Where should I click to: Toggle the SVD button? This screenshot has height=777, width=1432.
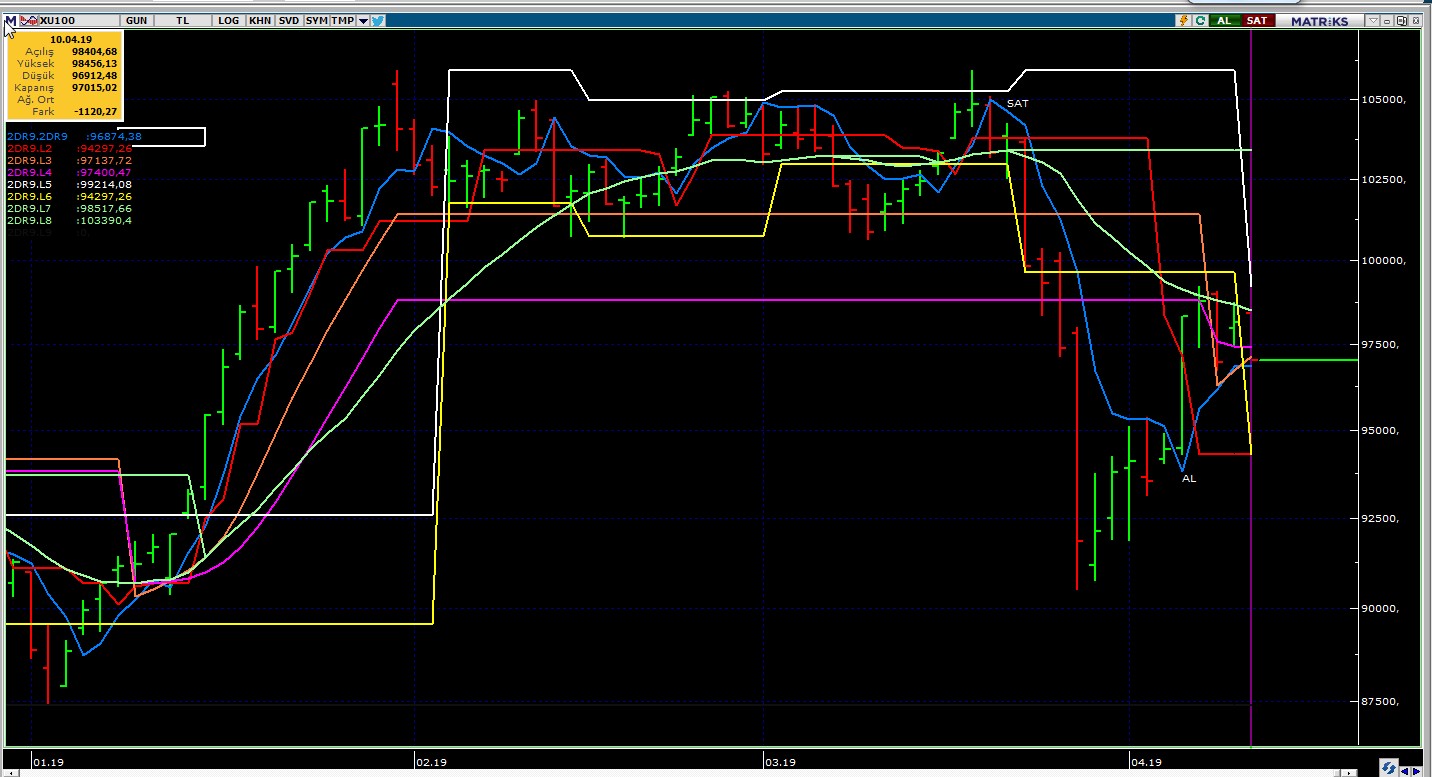click(288, 20)
